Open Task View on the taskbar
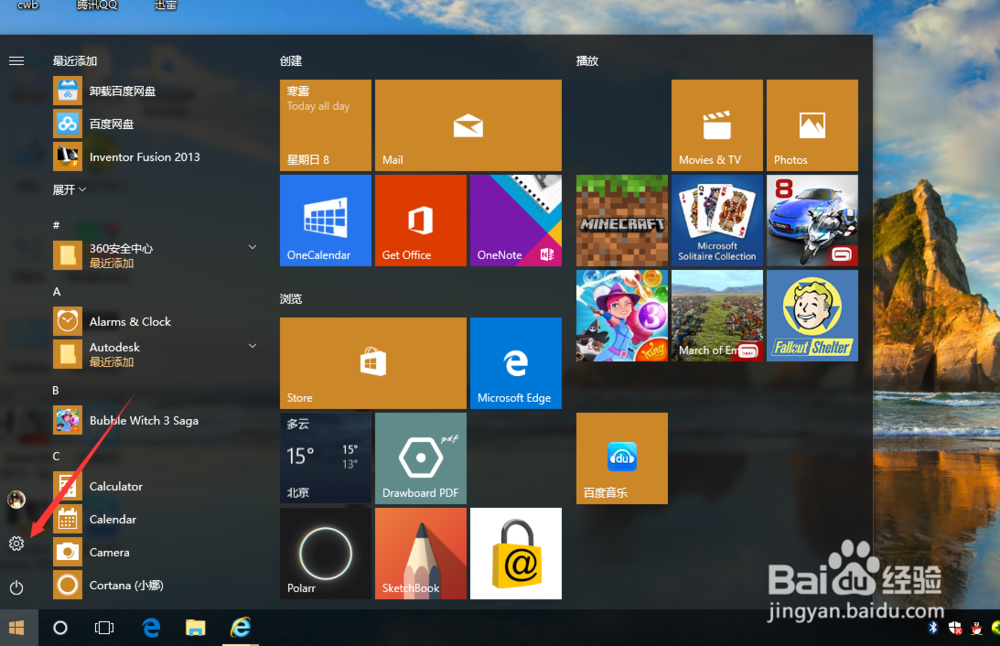This screenshot has height=646, width=1000. [104, 628]
